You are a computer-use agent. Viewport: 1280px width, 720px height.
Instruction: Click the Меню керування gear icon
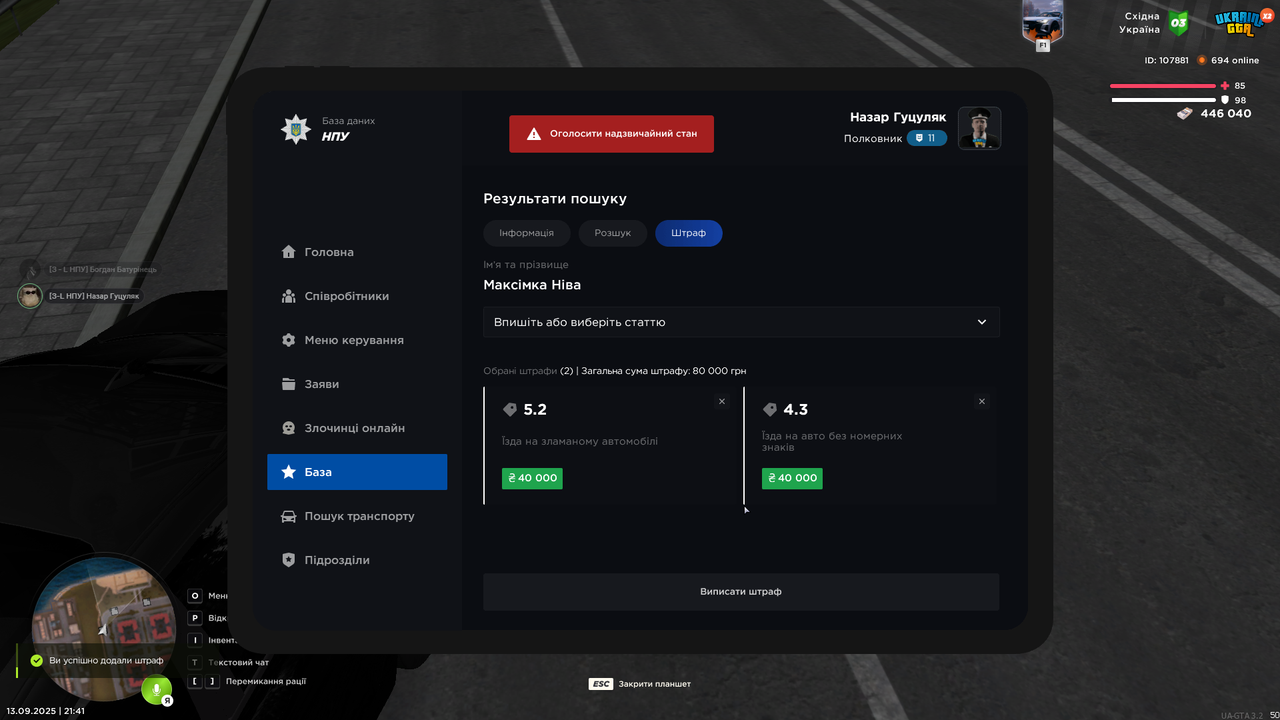[x=289, y=340]
